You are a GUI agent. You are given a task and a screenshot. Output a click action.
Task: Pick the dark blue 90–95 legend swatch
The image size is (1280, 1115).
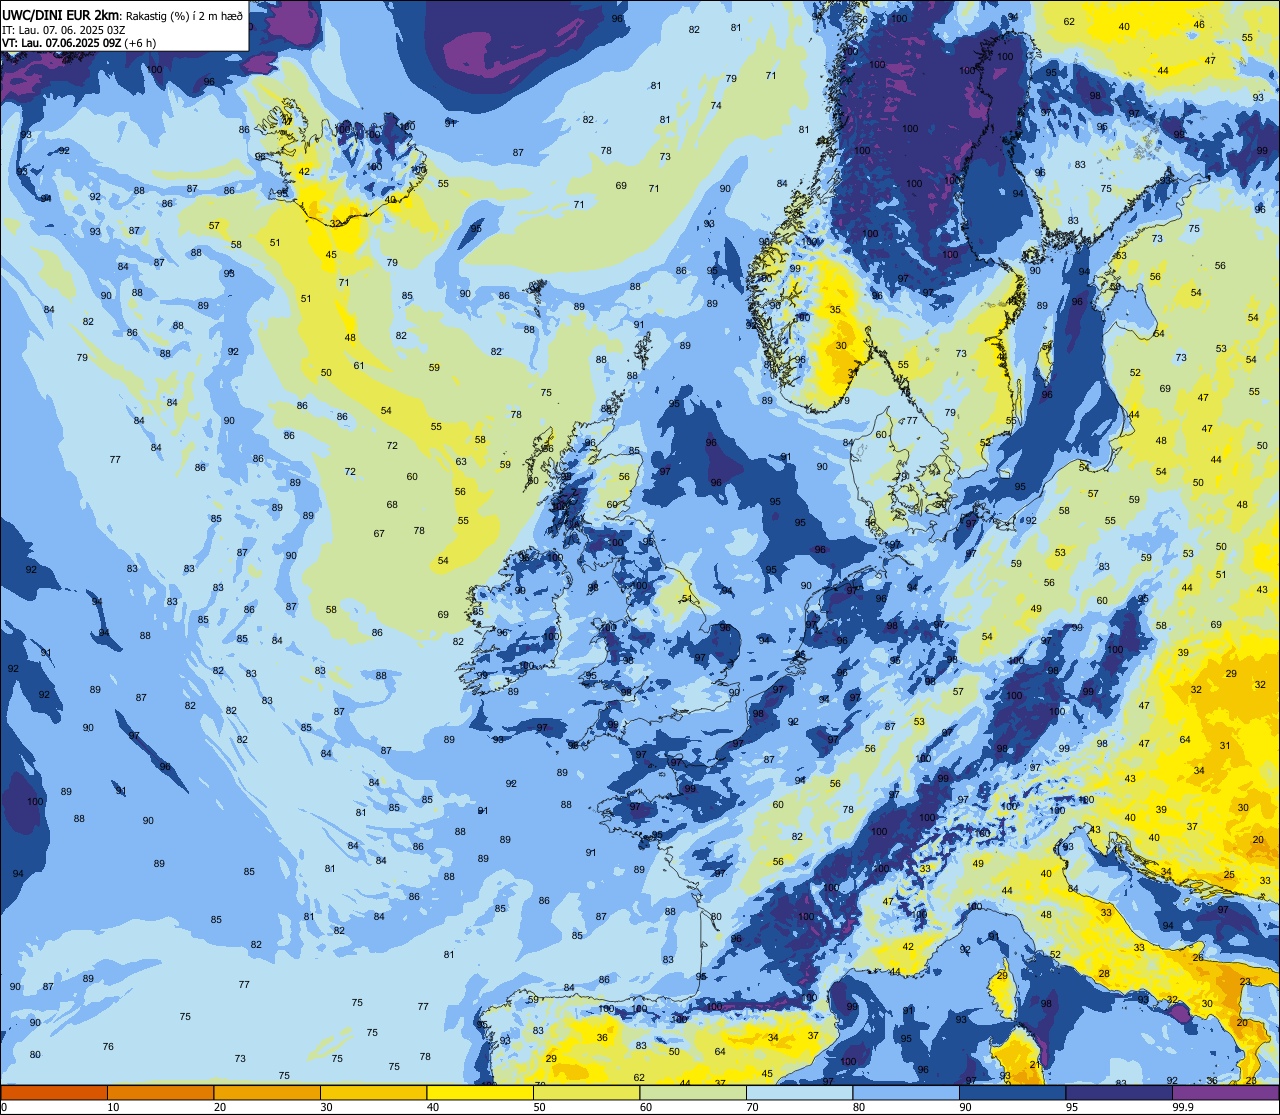click(x=1012, y=1092)
